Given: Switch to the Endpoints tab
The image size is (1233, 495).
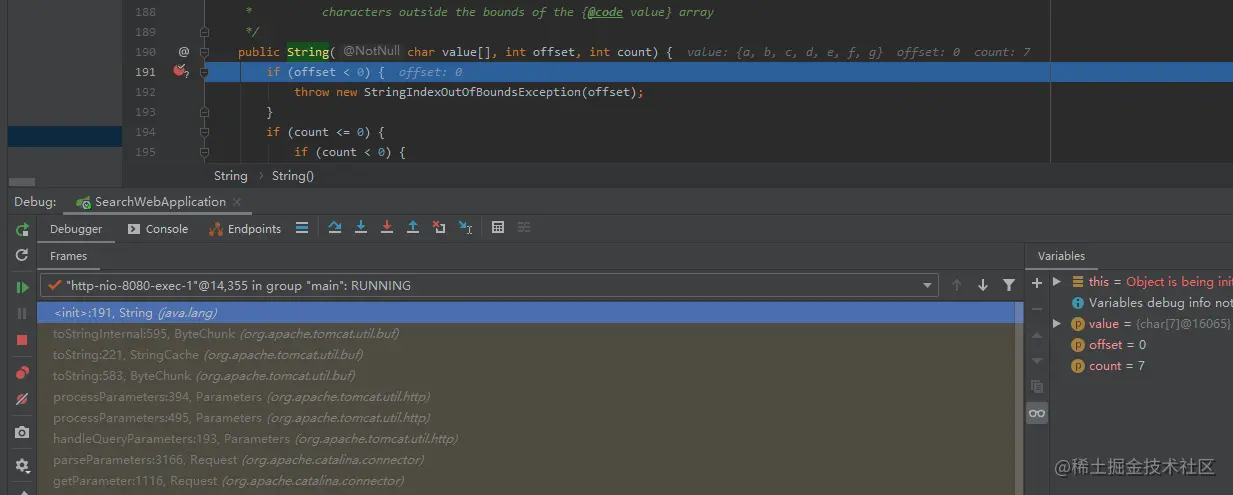Looking at the screenshot, I should click(245, 229).
